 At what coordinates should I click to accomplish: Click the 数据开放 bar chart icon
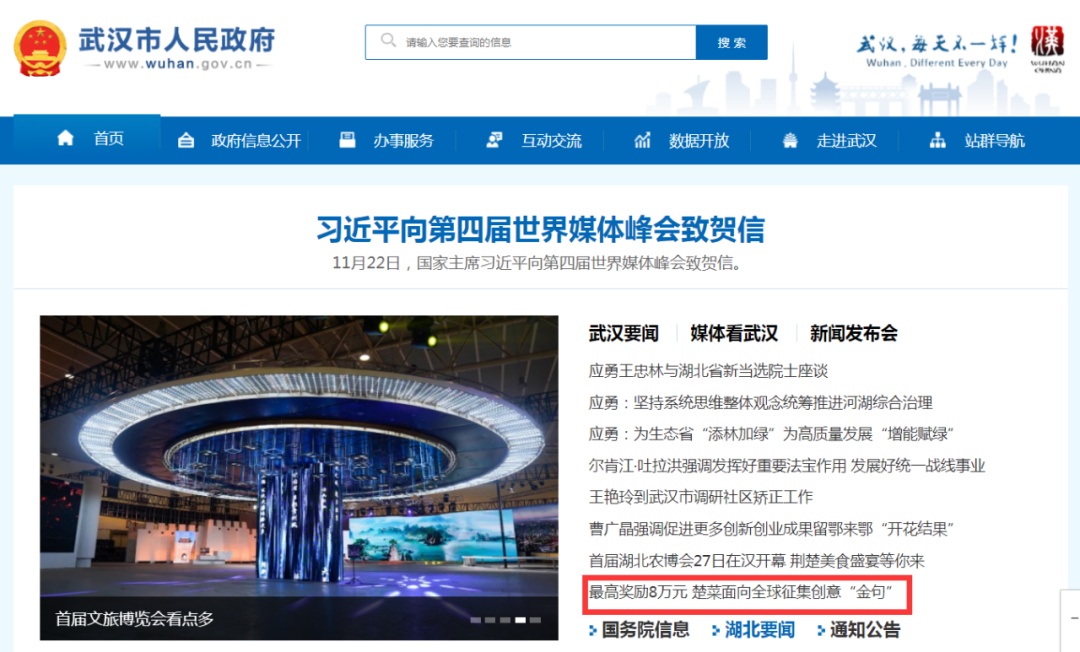(642, 141)
